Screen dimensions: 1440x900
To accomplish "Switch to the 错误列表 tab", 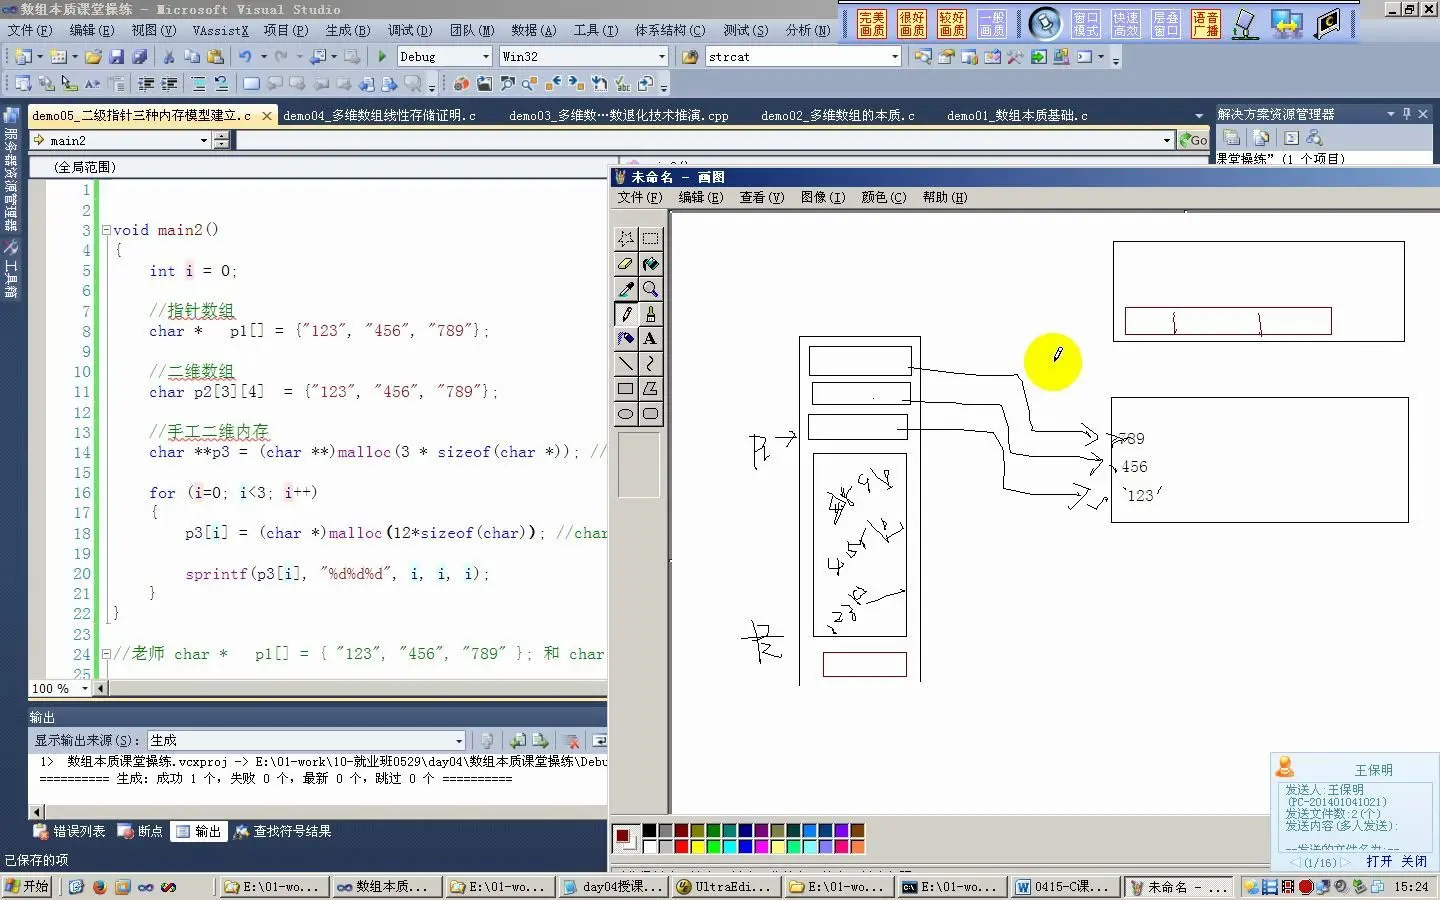I will [70, 831].
